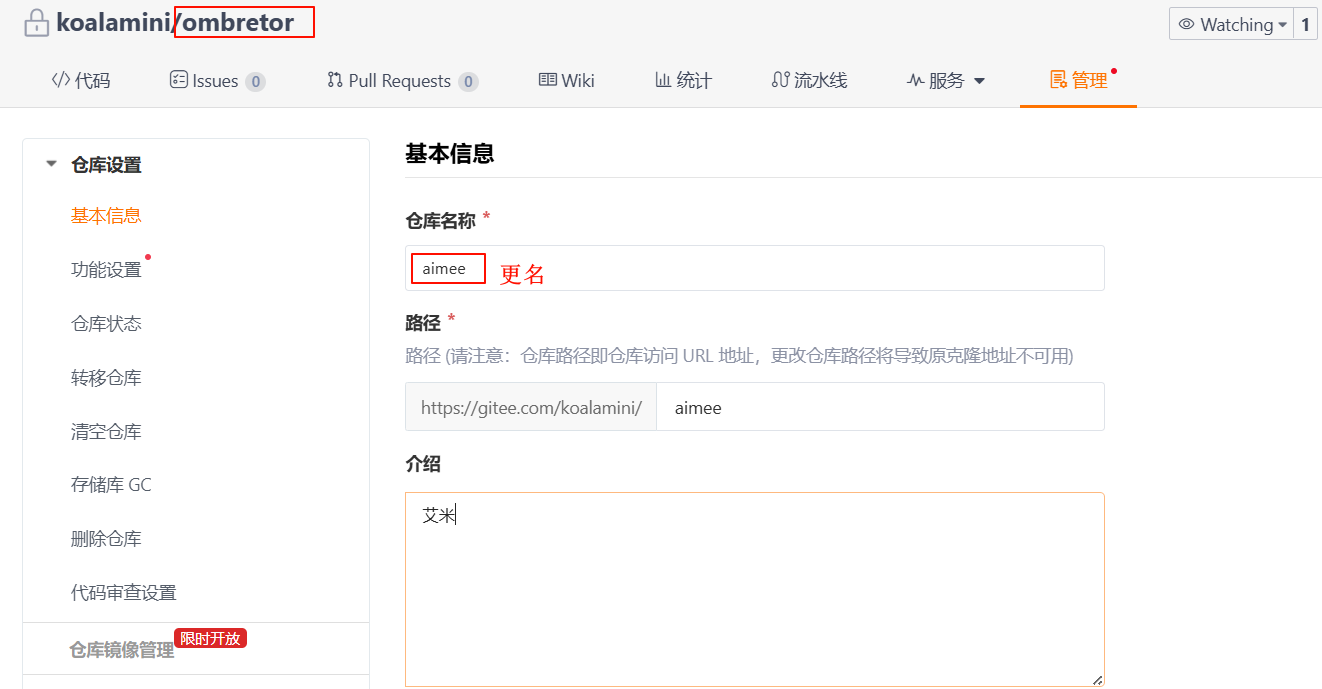This screenshot has width=1322, height=689.
Task: Select the 管理 tab
Action: [x=1078, y=81]
